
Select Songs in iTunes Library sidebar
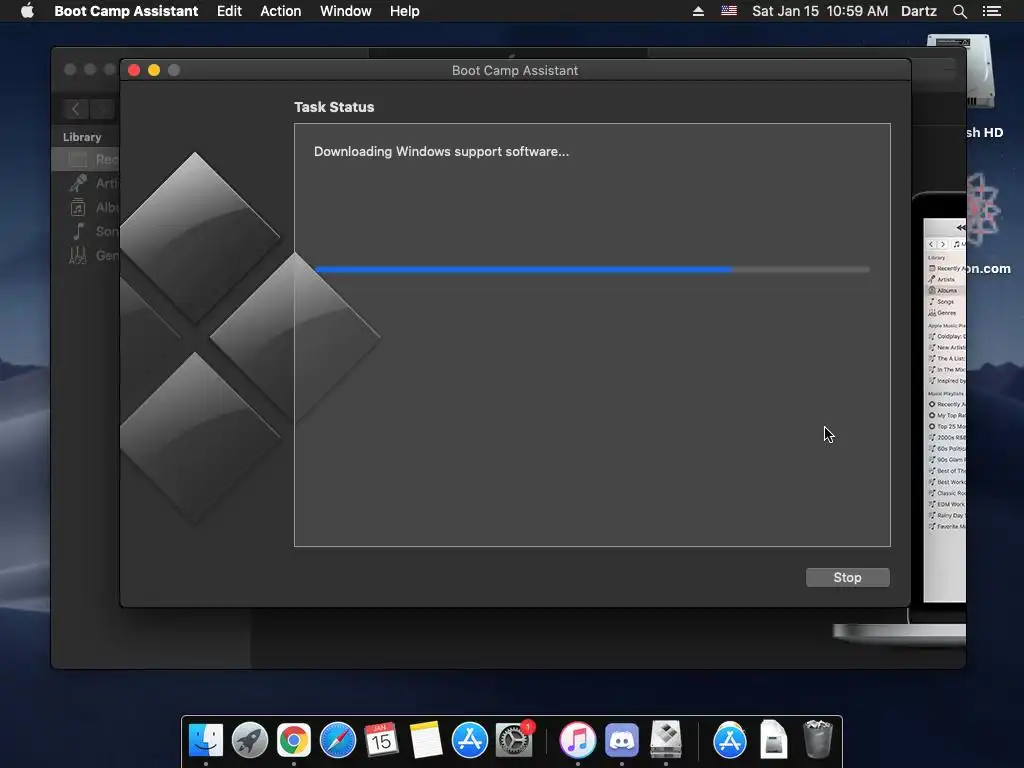click(x=86, y=231)
